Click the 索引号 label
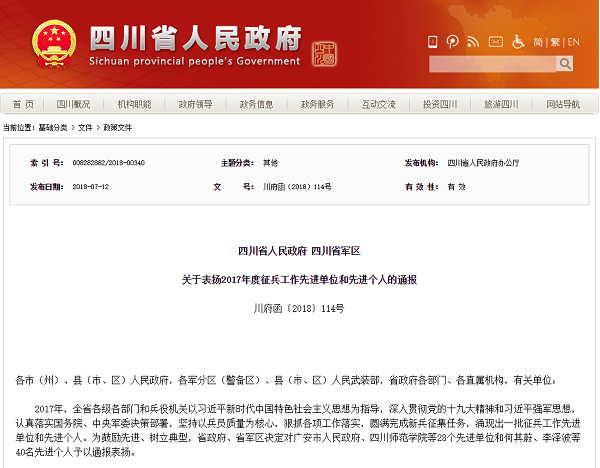 [47, 163]
